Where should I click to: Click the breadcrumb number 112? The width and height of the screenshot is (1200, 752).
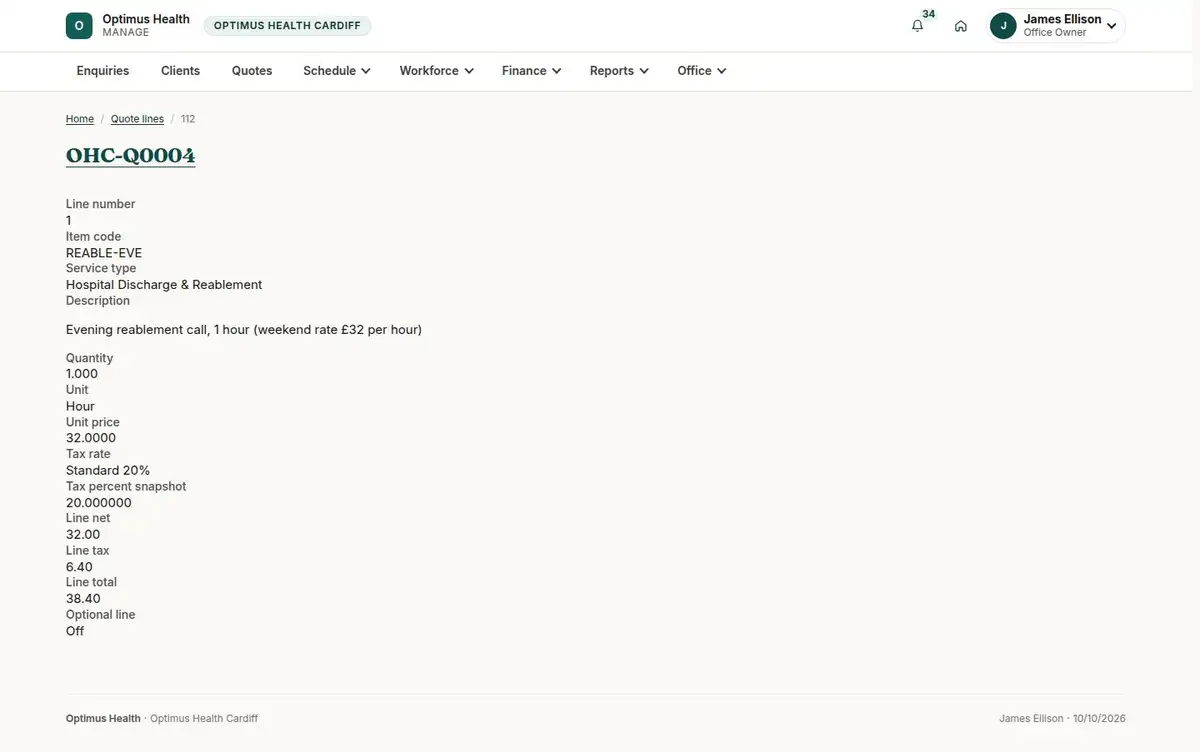point(188,119)
